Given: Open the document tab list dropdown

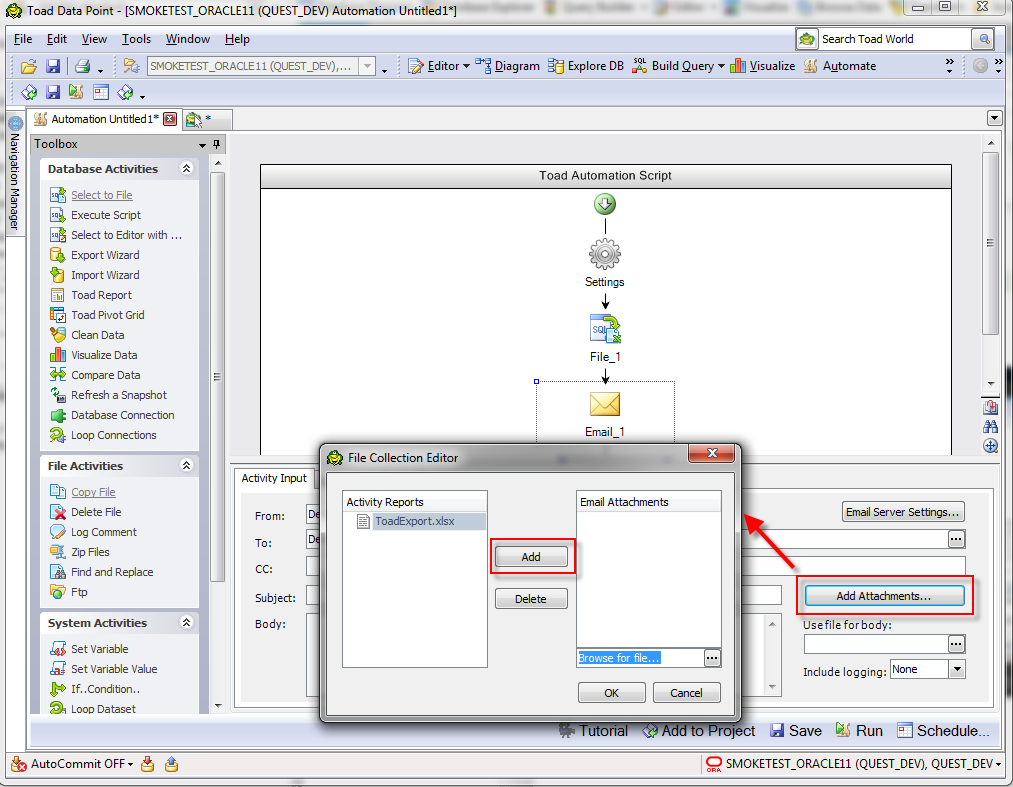Looking at the screenshot, I should click(x=994, y=118).
